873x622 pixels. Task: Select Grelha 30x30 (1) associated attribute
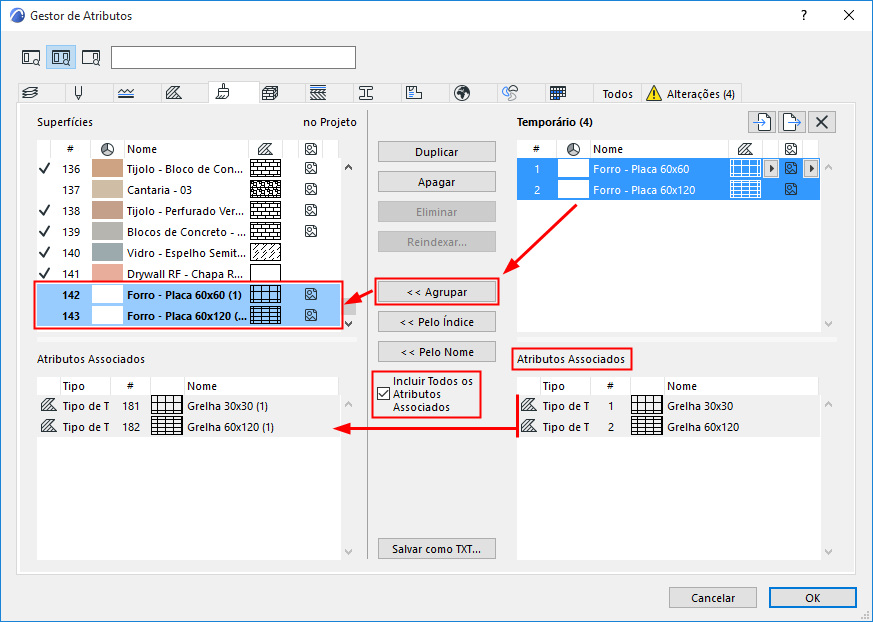tap(189, 406)
